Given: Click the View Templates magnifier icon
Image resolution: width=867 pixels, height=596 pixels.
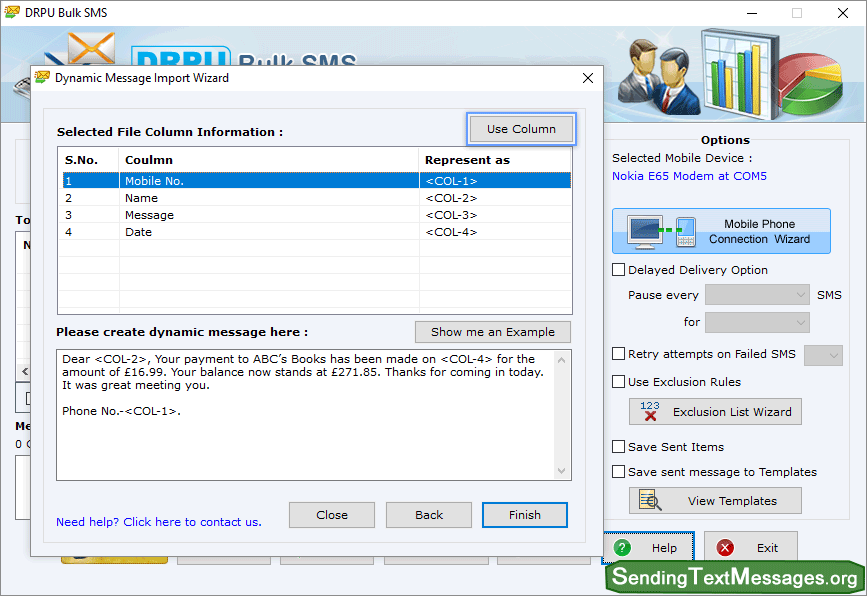Looking at the screenshot, I should pyautogui.click(x=650, y=500).
